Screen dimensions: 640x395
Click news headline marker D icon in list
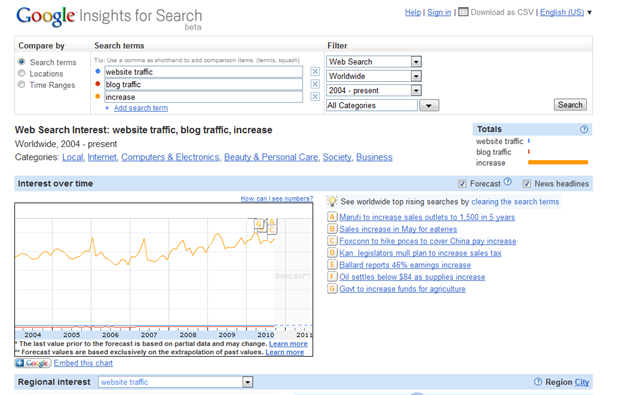point(332,253)
